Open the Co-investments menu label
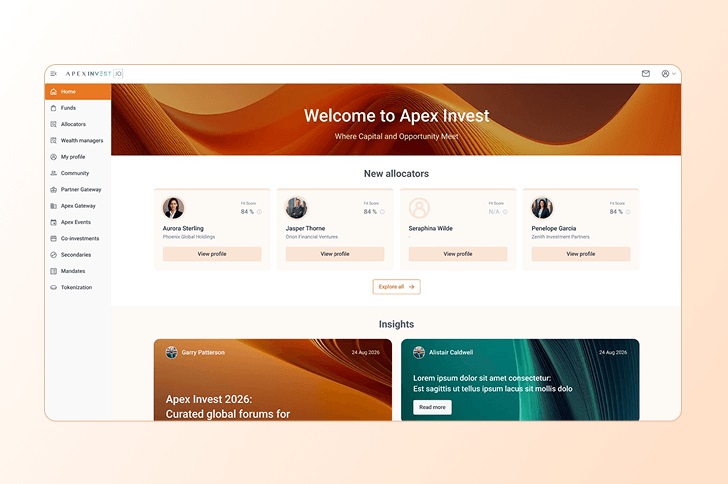728x484 pixels. [x=80, y=238]
